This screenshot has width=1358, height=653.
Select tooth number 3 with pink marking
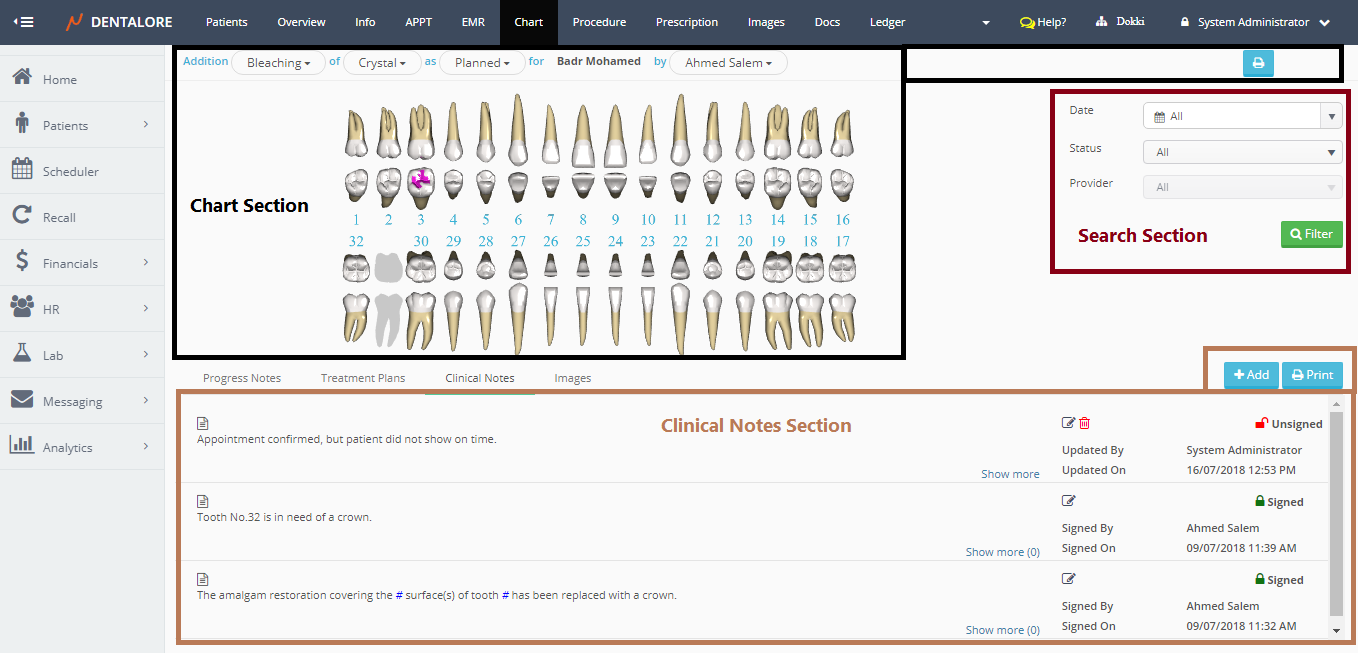click(421, 180)
